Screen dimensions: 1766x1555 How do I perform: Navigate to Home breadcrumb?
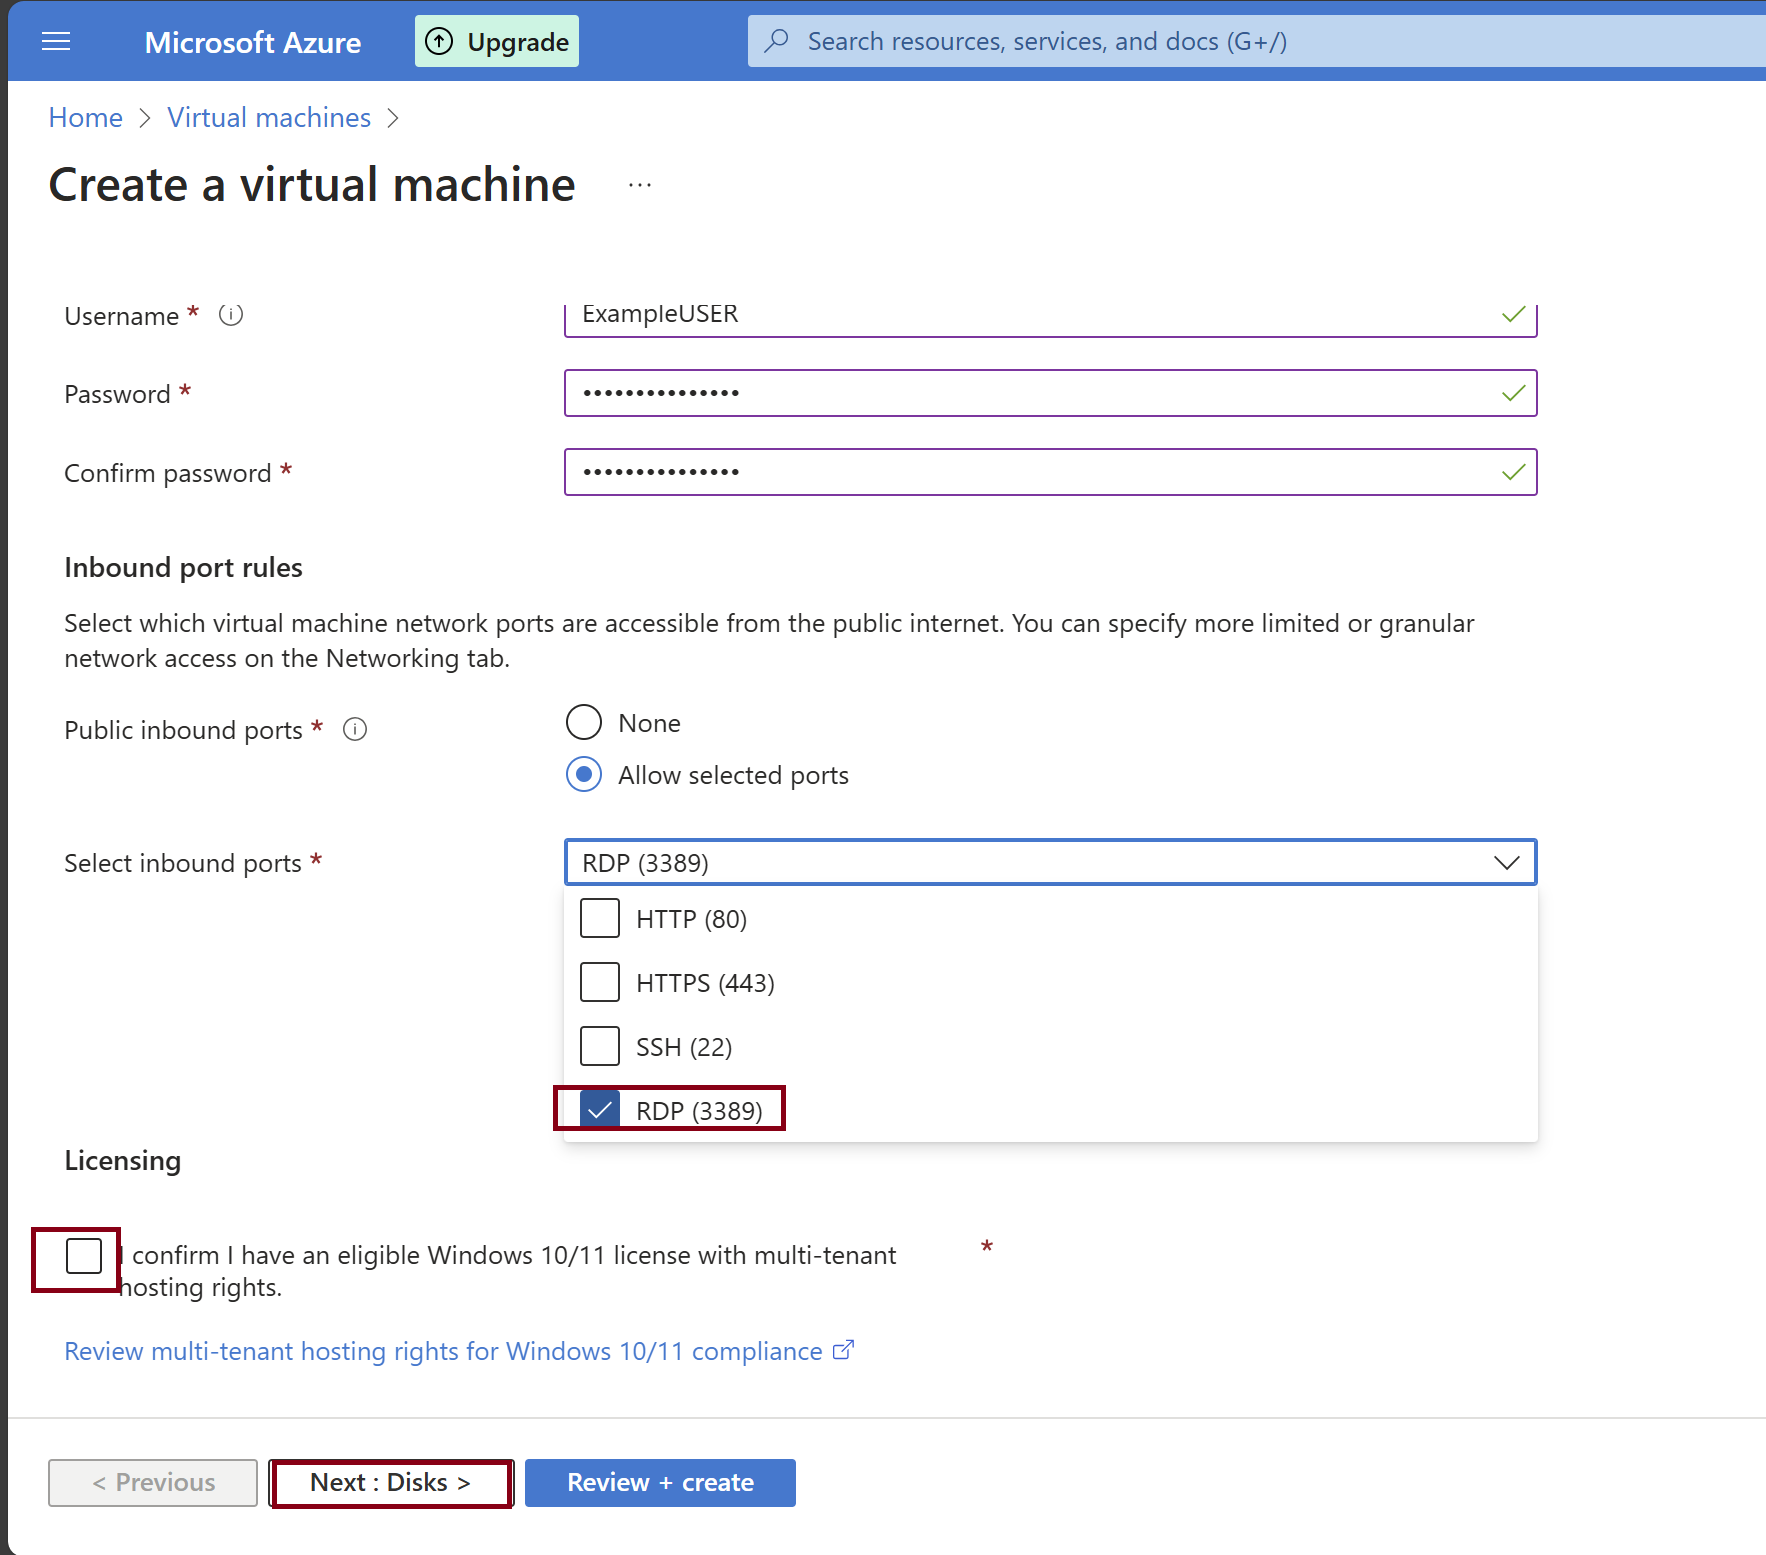click(86, 118)
